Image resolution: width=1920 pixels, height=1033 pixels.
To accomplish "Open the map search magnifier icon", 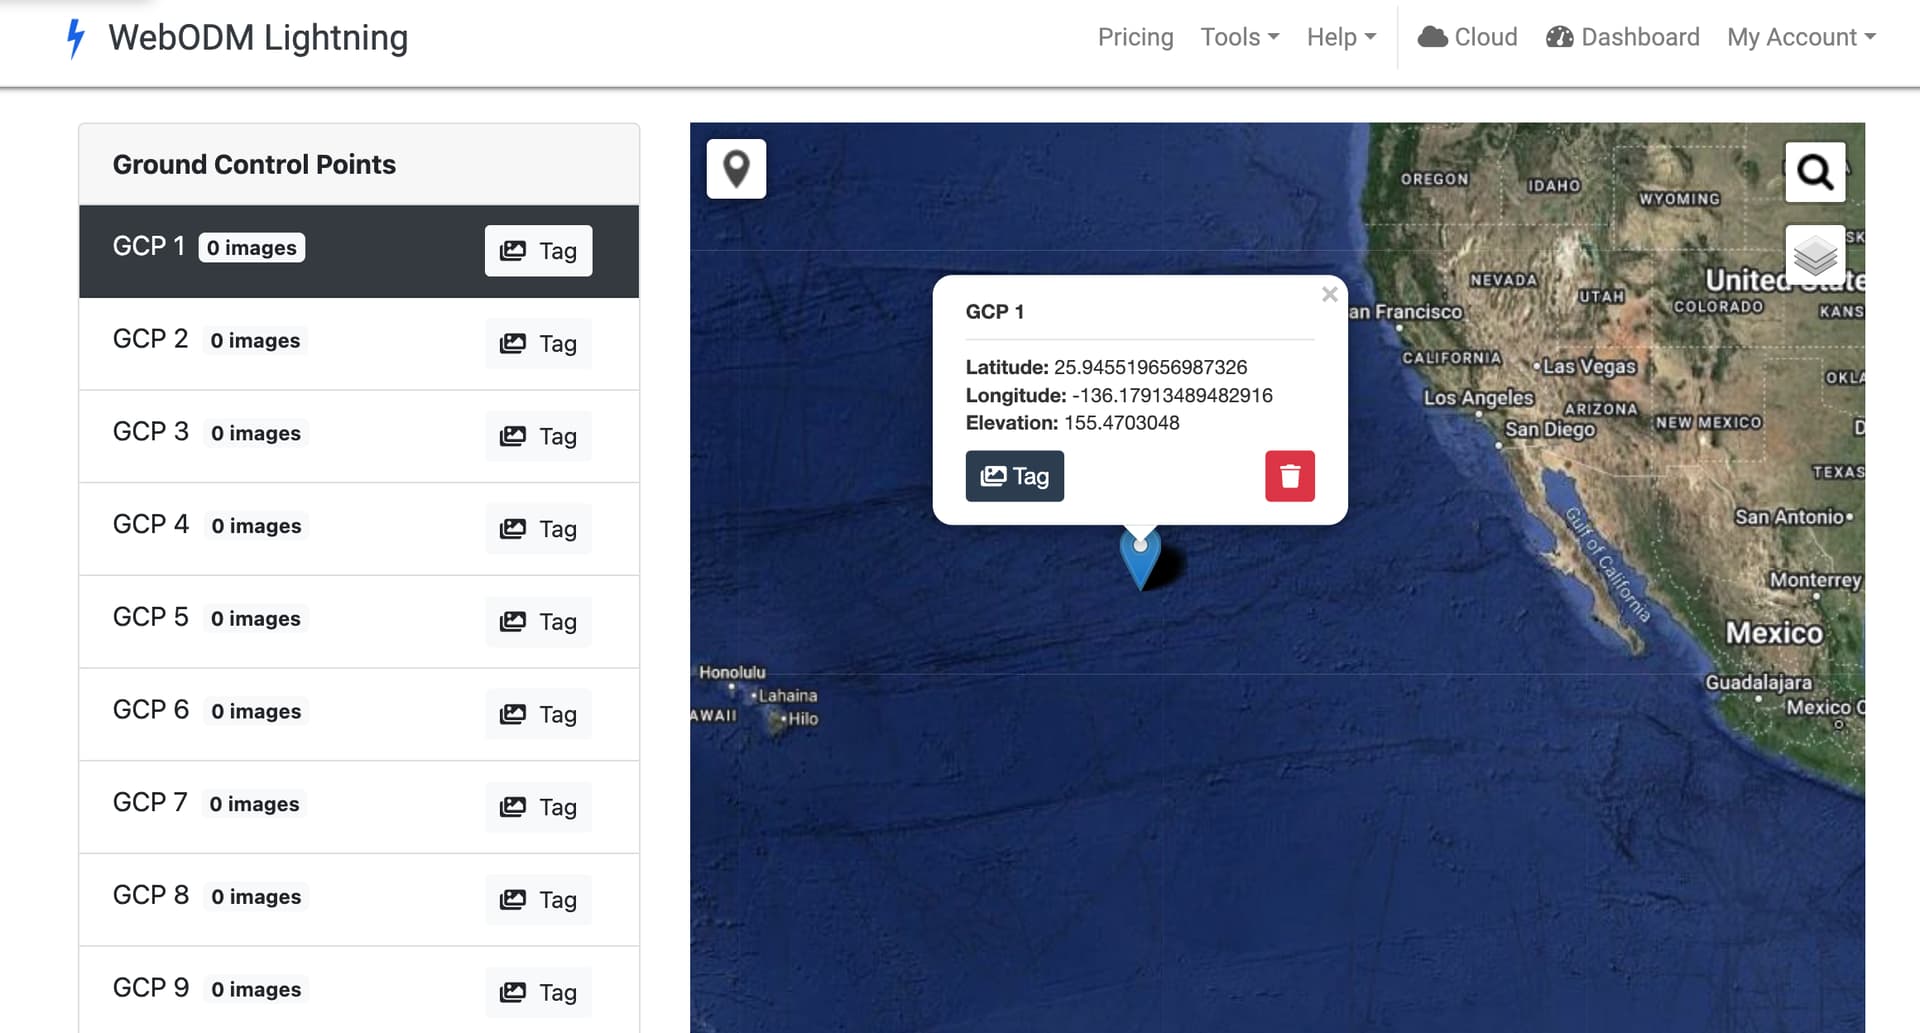I will (1814, 172).
